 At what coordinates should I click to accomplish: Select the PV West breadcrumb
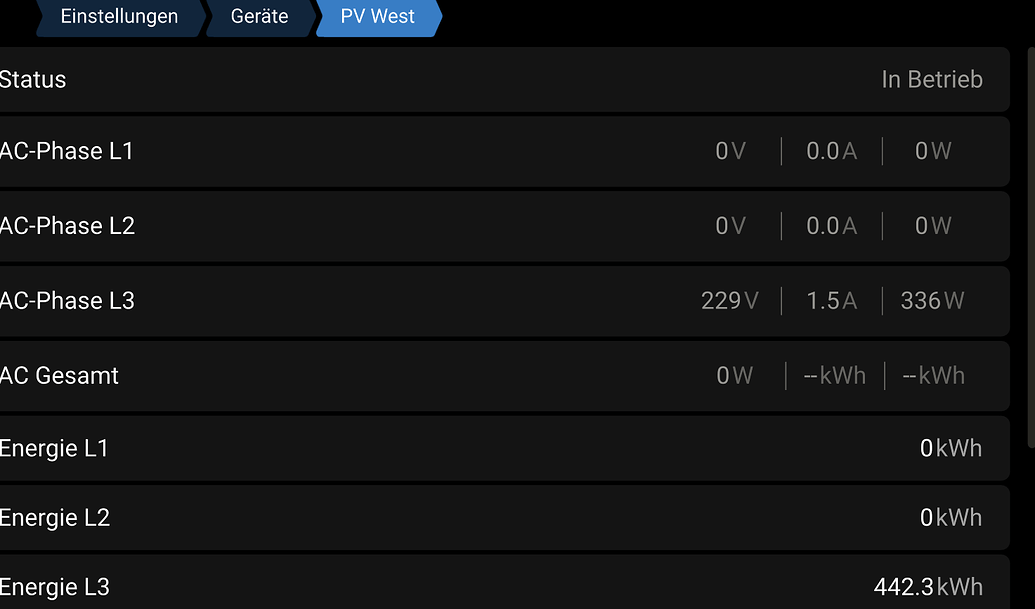378,17
